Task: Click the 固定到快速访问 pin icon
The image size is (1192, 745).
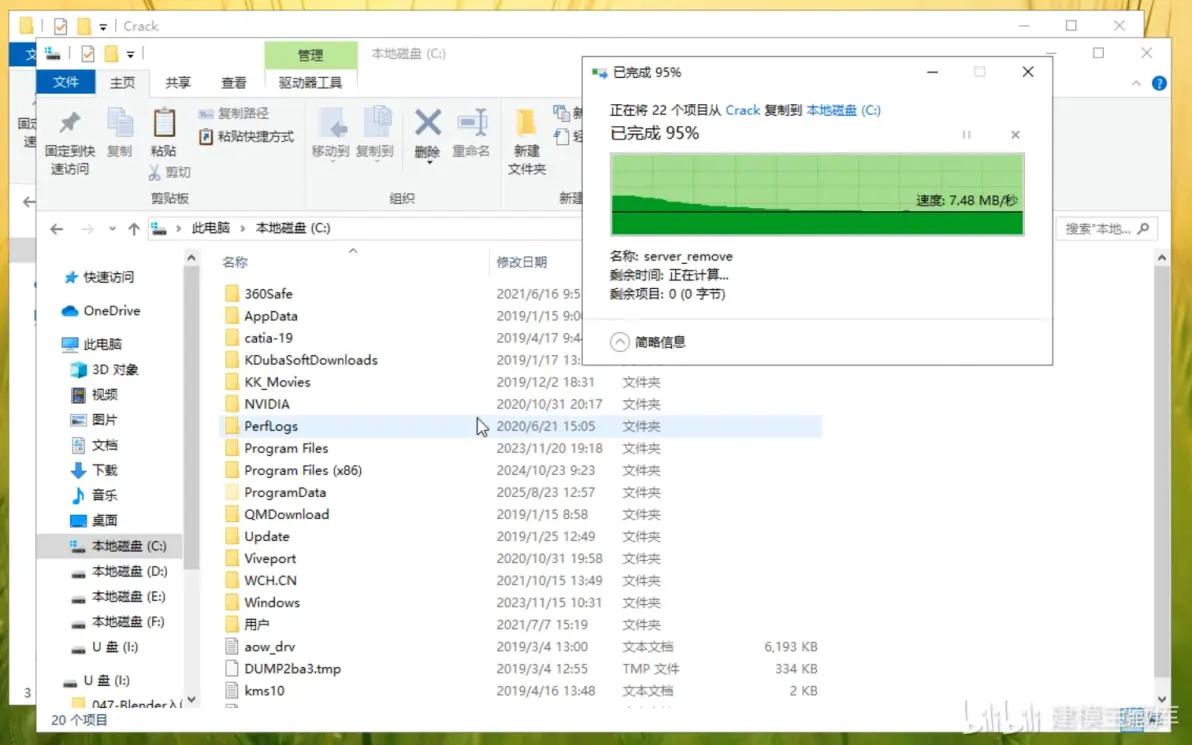Action: pyautogui.click(x=70, y=122)
